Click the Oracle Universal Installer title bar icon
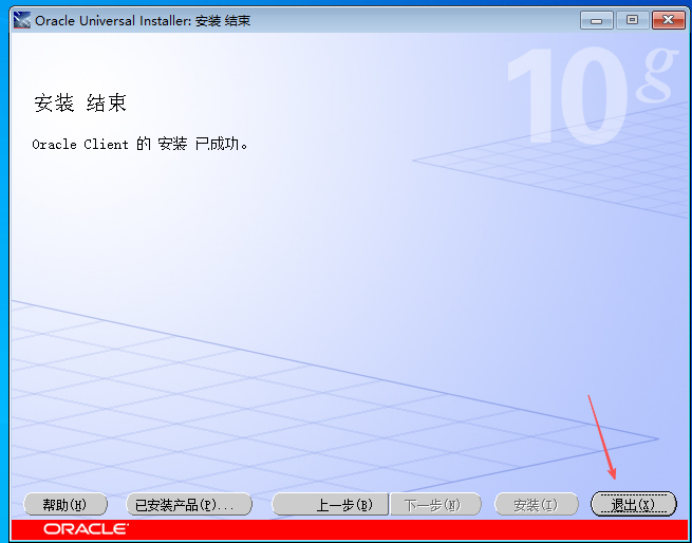692x543 pixels. (22, 20)
